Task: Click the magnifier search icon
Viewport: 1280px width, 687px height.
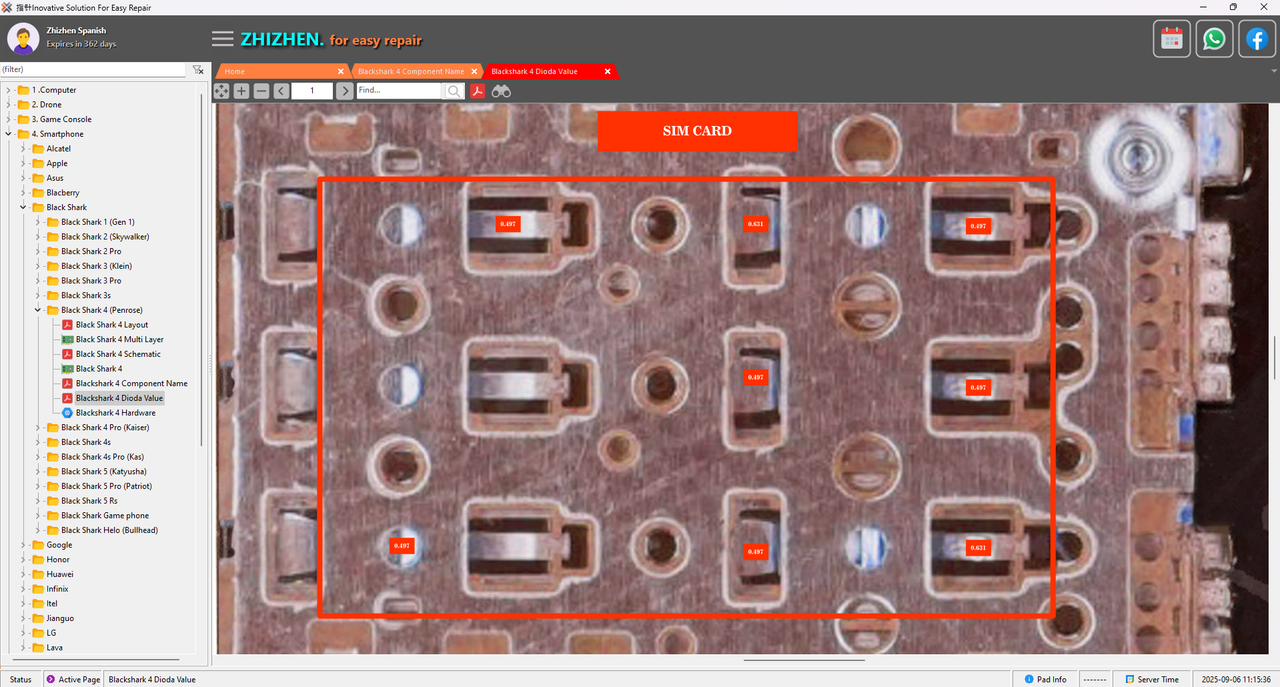Action: pyautogui.click(x=454, y=91)
